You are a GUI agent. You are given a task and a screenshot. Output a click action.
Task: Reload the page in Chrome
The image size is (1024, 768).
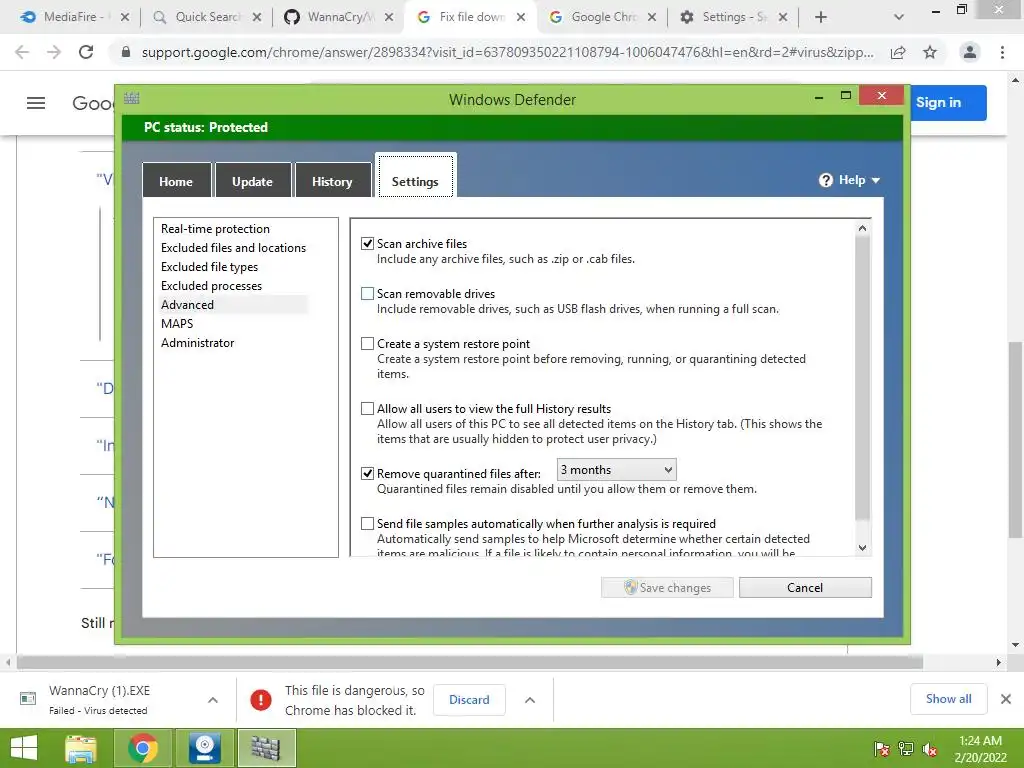pos(86,52)
